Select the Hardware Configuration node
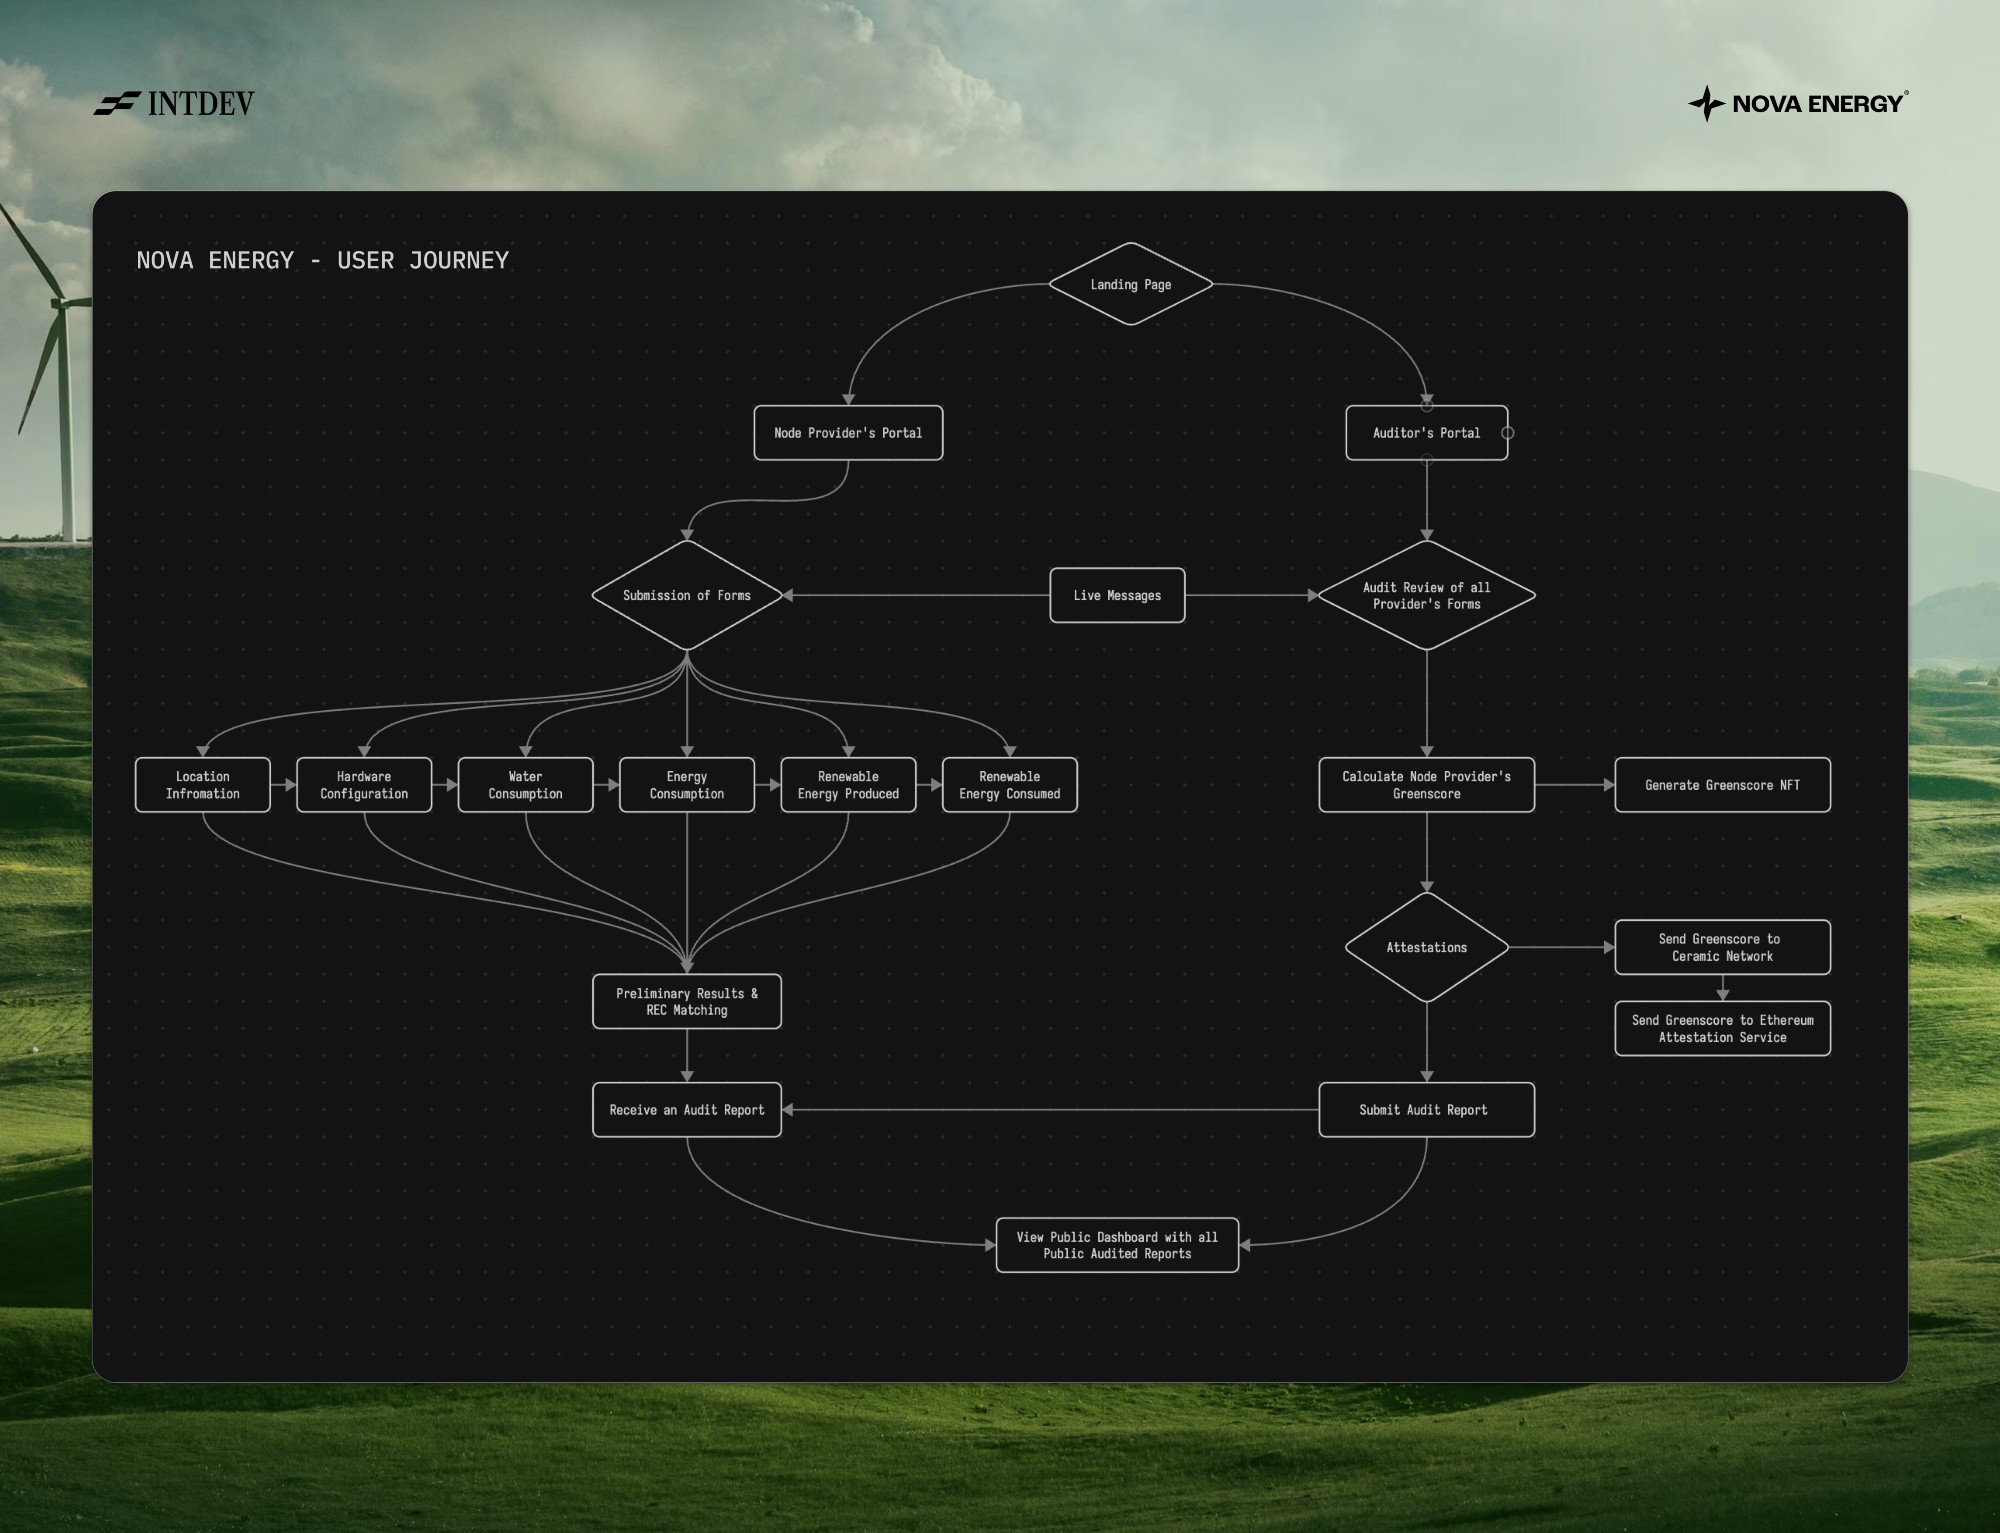This screenshot has height=1533, width=2000. (364, 785)
